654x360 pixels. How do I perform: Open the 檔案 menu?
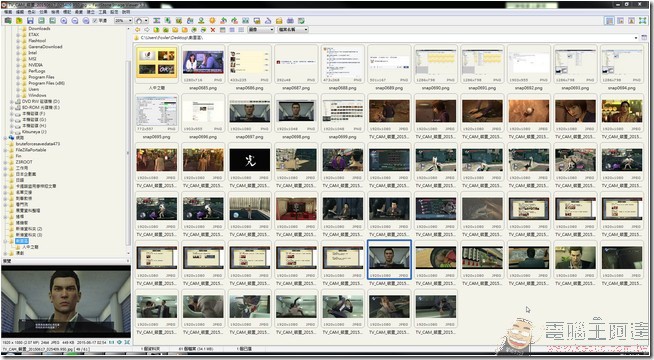coord(8,12)
